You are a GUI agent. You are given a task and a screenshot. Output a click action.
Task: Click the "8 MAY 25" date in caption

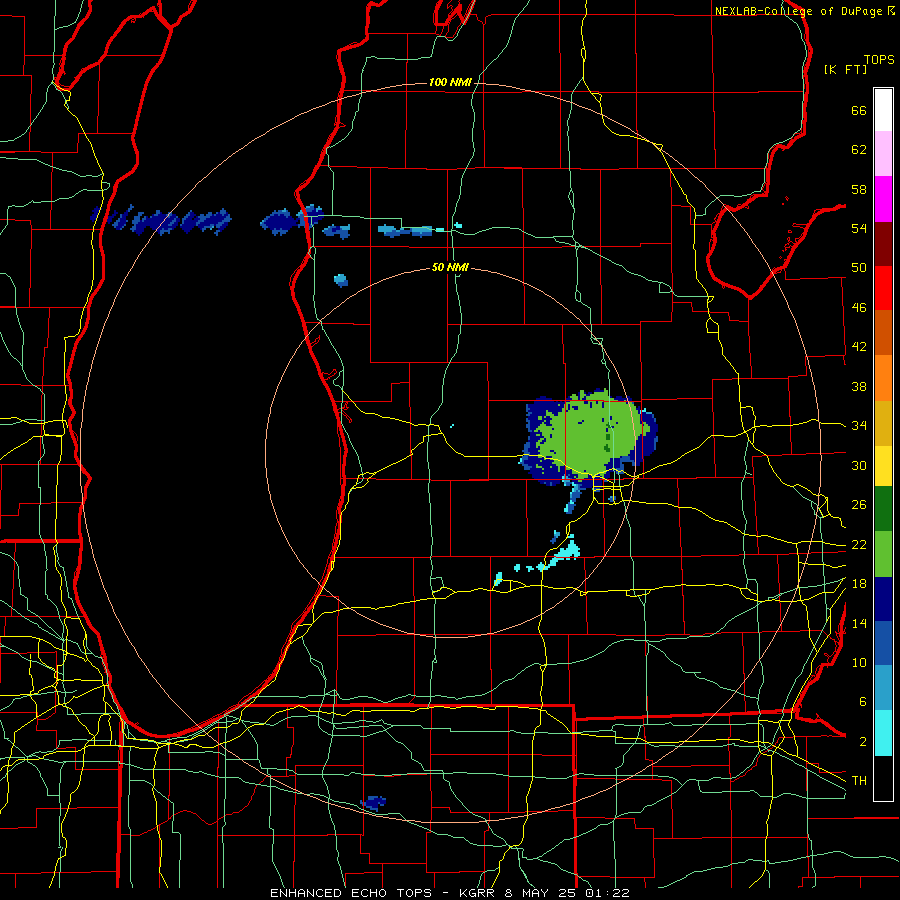tap(540, 893)
